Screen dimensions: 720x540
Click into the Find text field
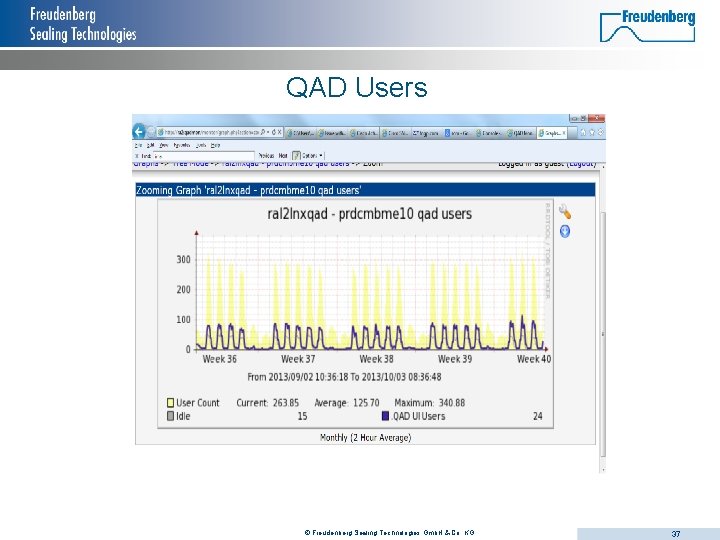[203, 156]
